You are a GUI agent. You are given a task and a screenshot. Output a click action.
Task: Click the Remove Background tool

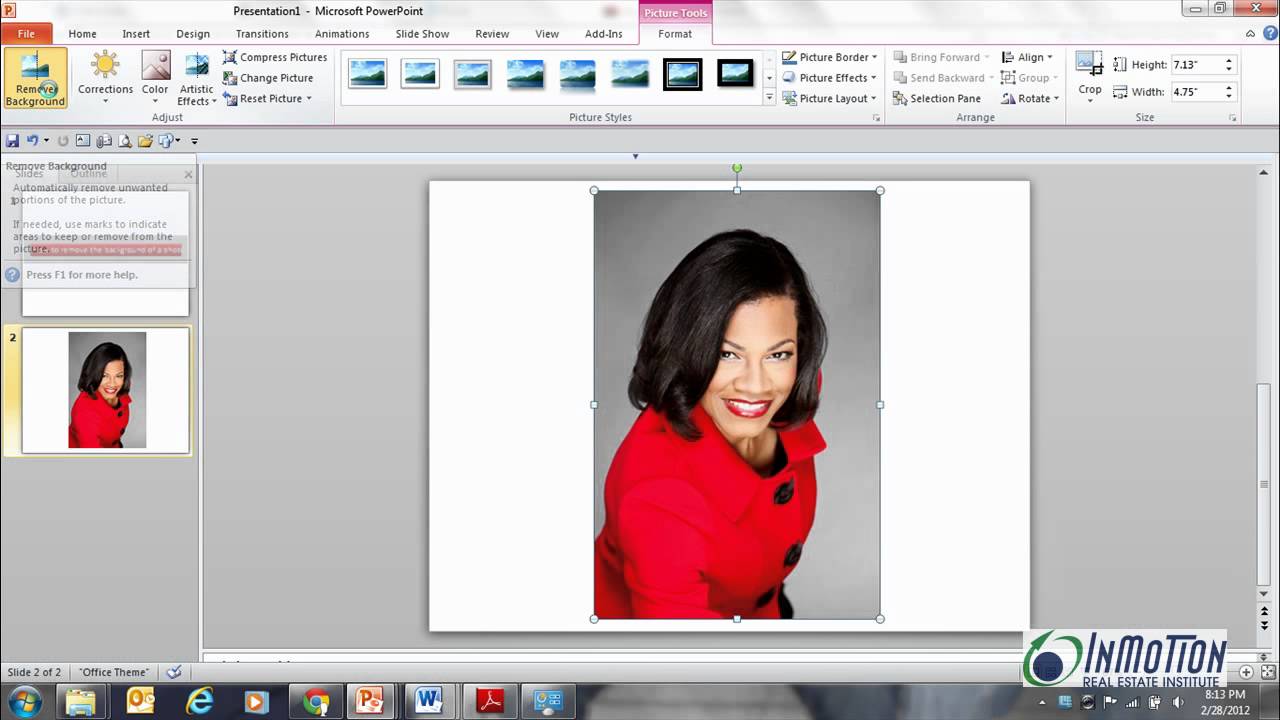tap(35, 78)
